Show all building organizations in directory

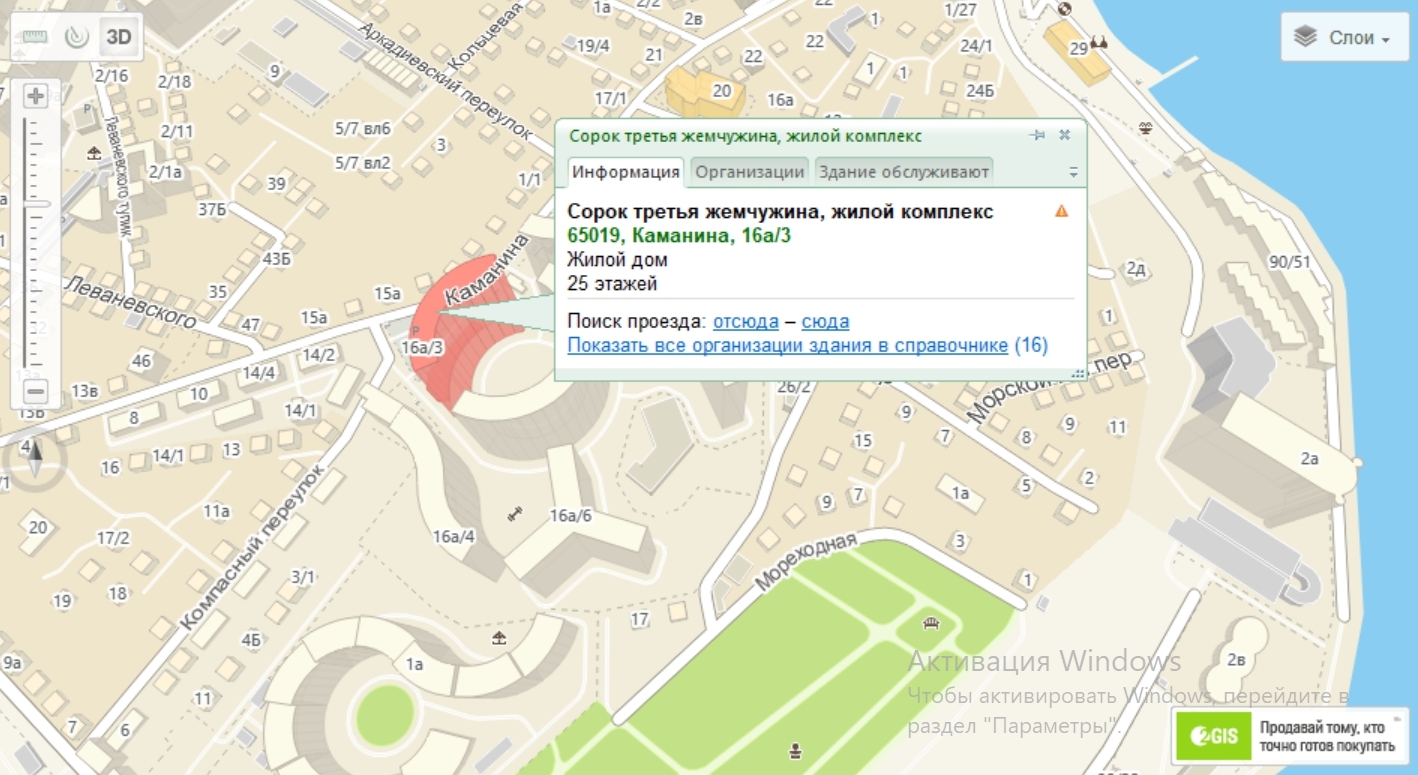click(787, 345)
